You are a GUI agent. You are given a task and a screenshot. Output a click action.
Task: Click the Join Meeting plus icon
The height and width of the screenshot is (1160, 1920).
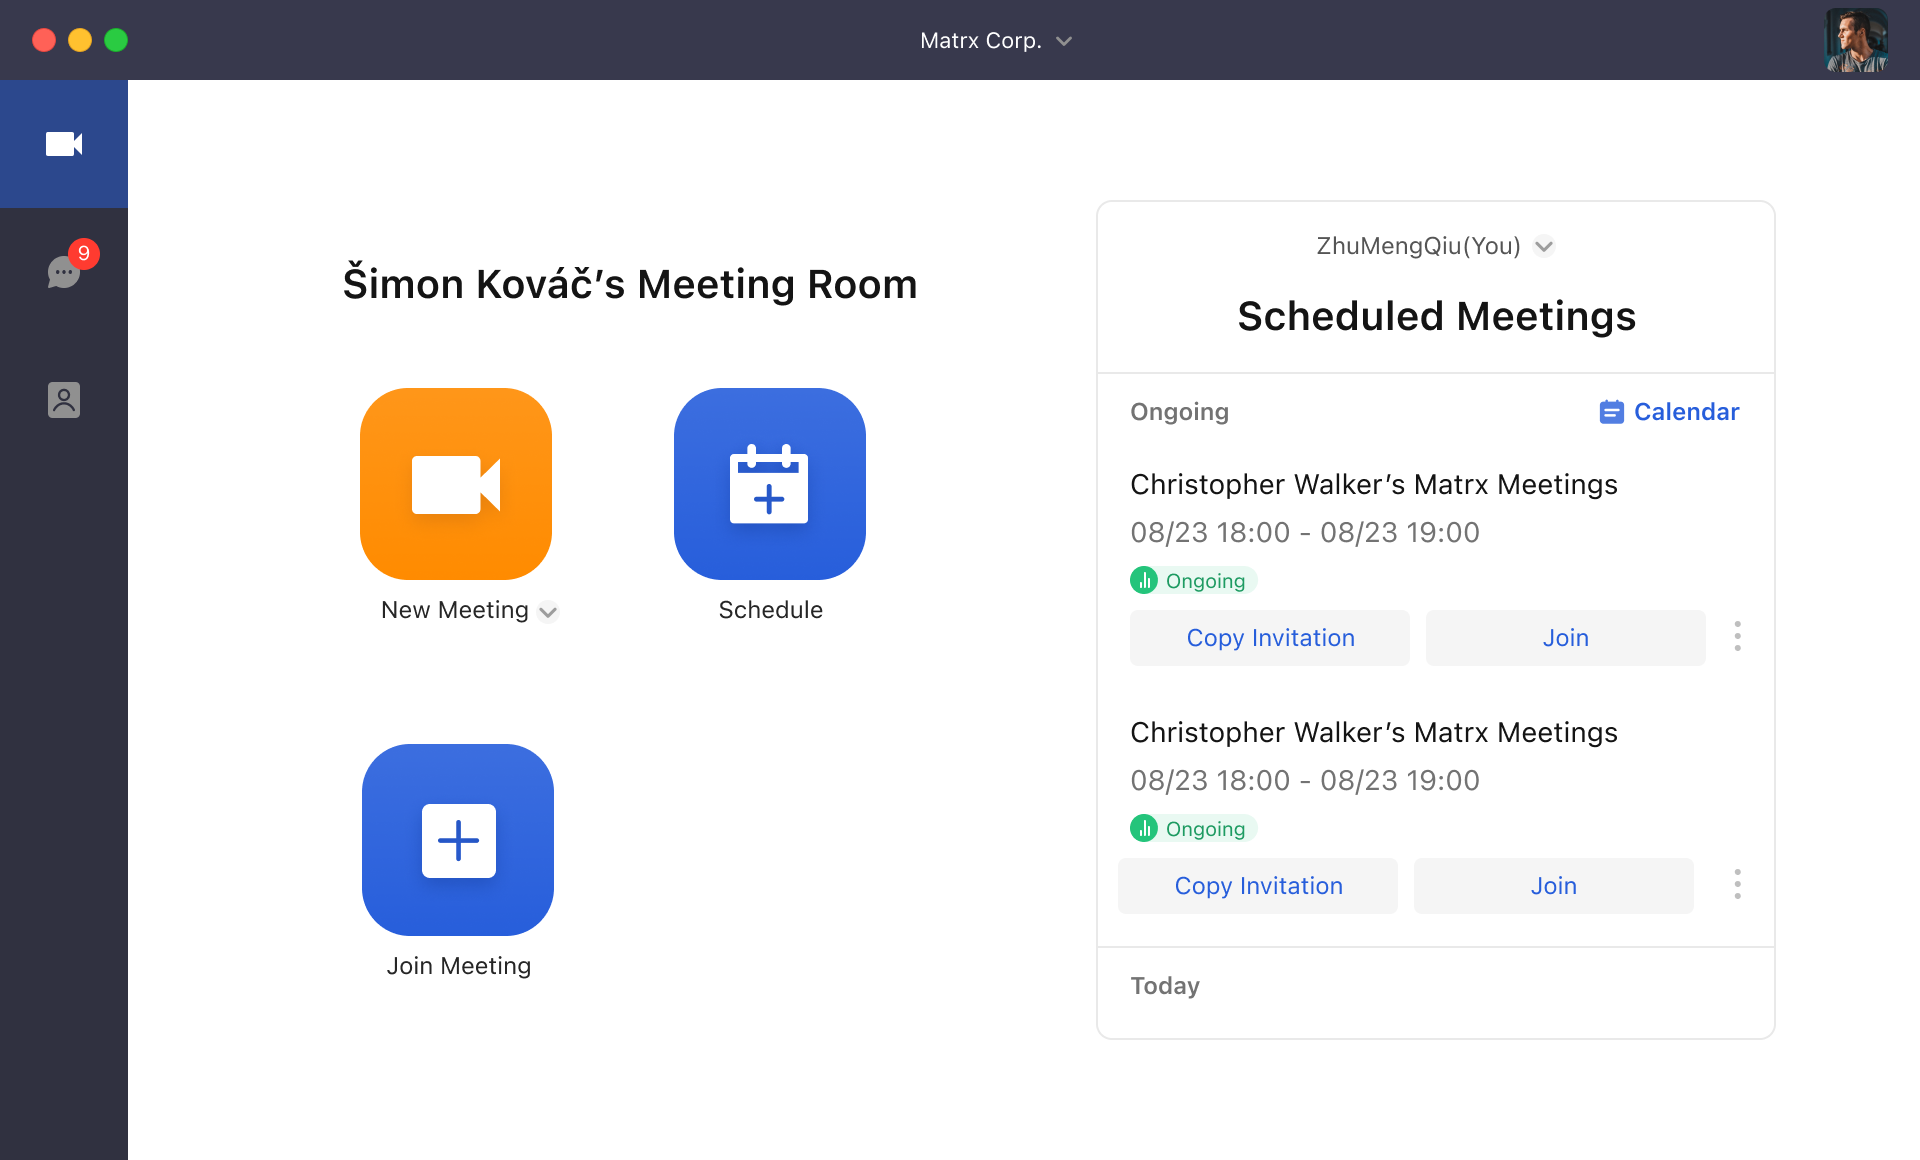tap(458, 840)
